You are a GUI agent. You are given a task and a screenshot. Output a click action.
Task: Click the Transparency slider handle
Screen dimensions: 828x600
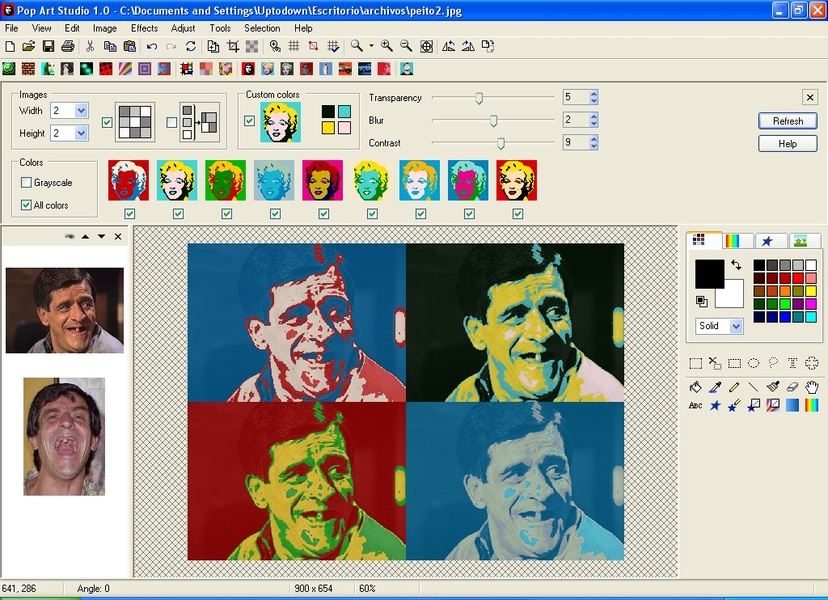click(479, 98)
